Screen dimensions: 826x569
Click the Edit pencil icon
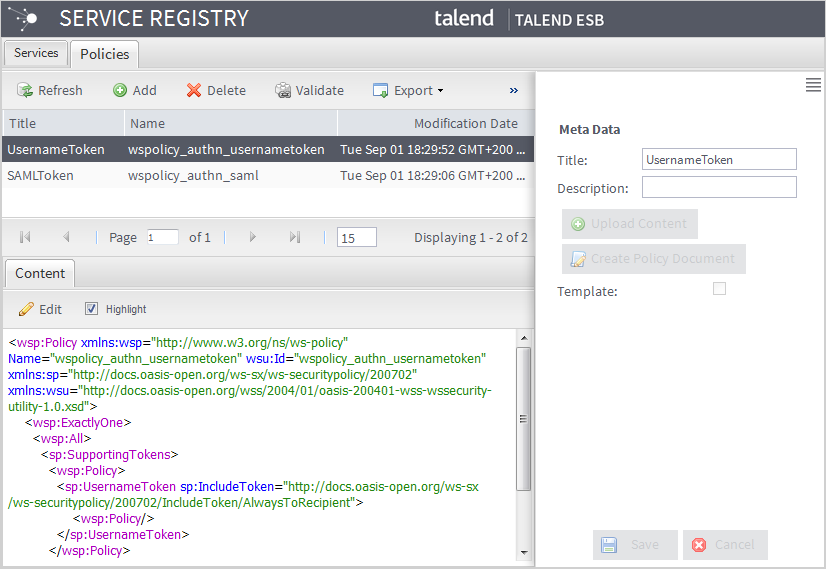[27, 309]
